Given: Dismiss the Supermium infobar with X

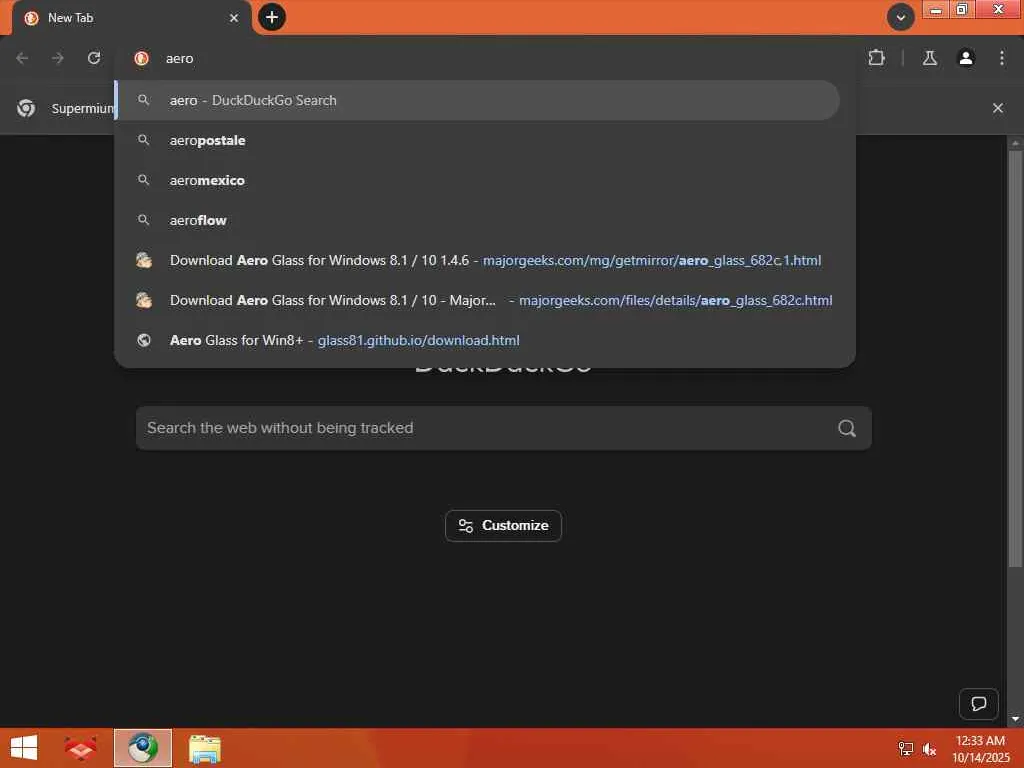Looking at the screenshot, I should (997, 108).
